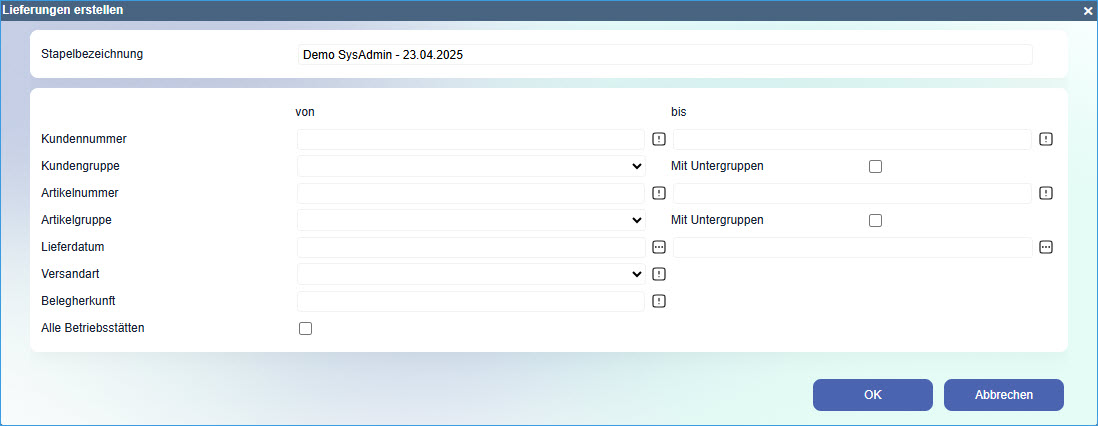This screenshot has height=426, width=1098.
Task: Enable Mit Untergruppen for Artikelgruppe
Action: tap(875, 221)
